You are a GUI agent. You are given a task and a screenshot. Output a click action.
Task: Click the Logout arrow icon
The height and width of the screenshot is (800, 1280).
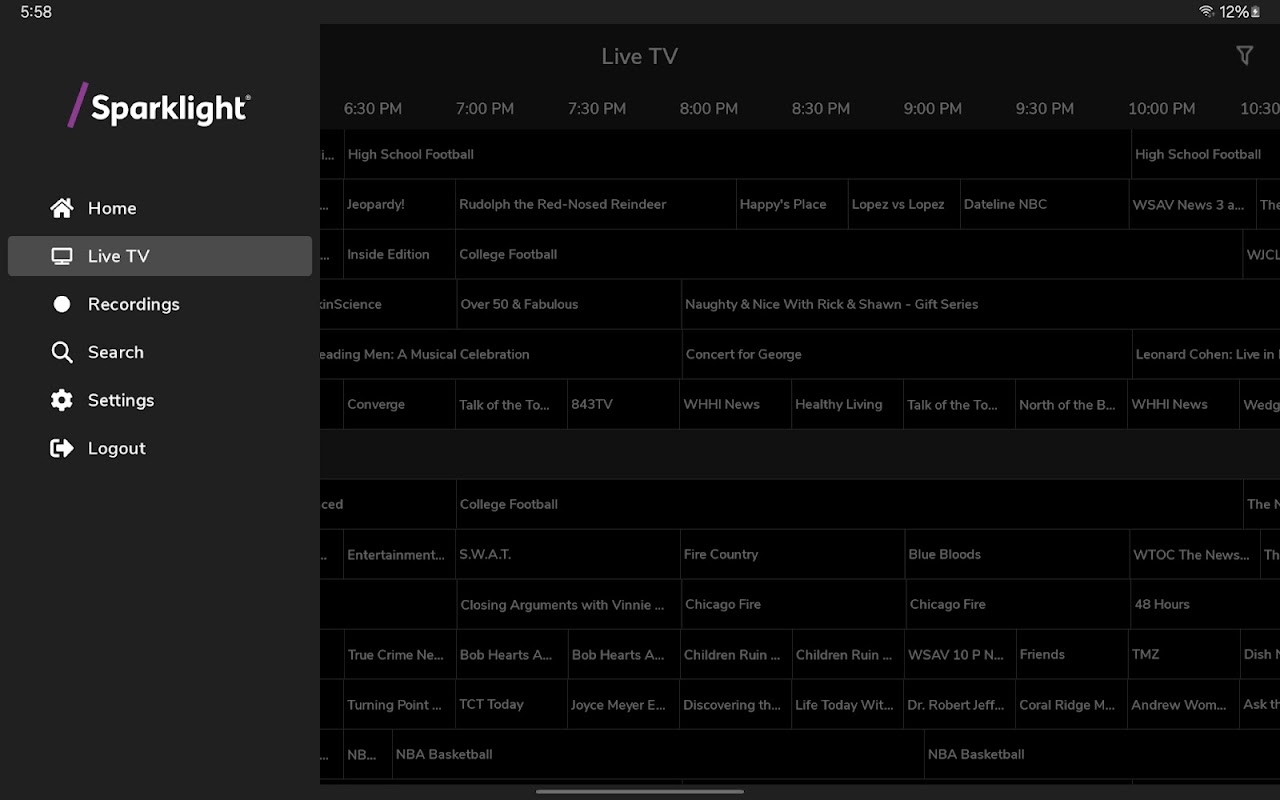(x=62, y=448)
